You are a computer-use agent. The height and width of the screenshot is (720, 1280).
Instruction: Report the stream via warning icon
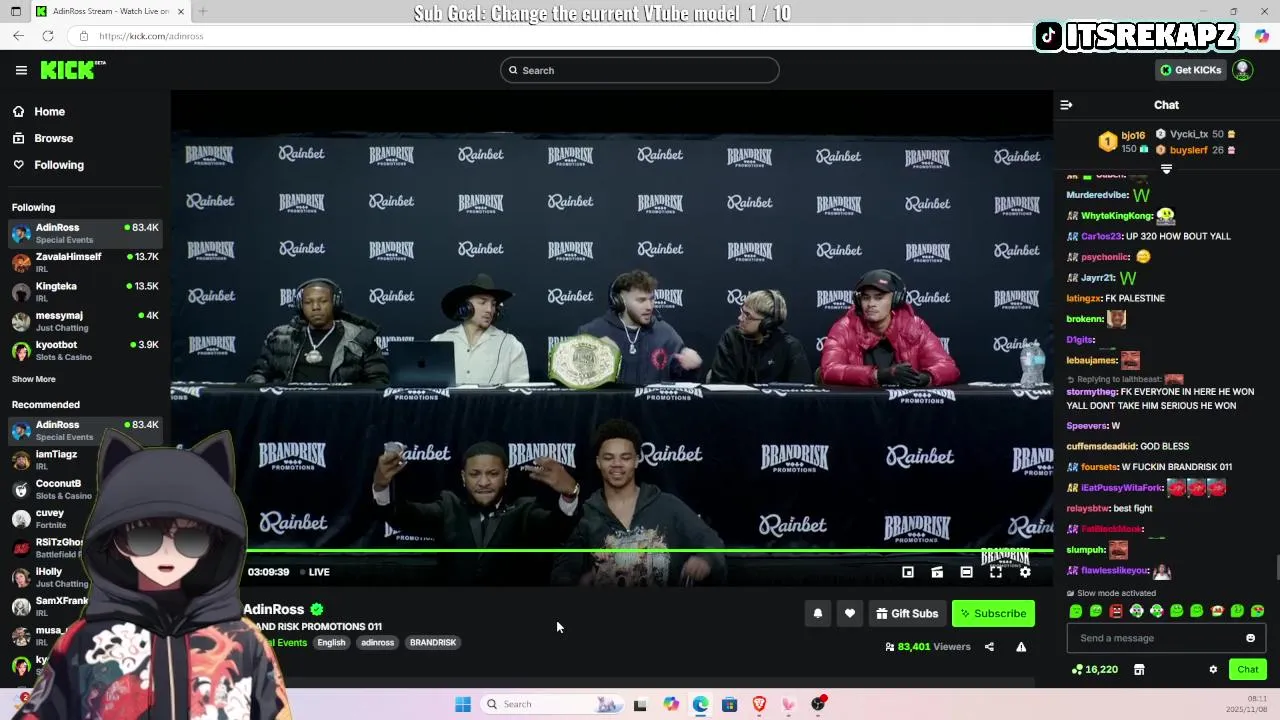click(x=1021, y=647)
